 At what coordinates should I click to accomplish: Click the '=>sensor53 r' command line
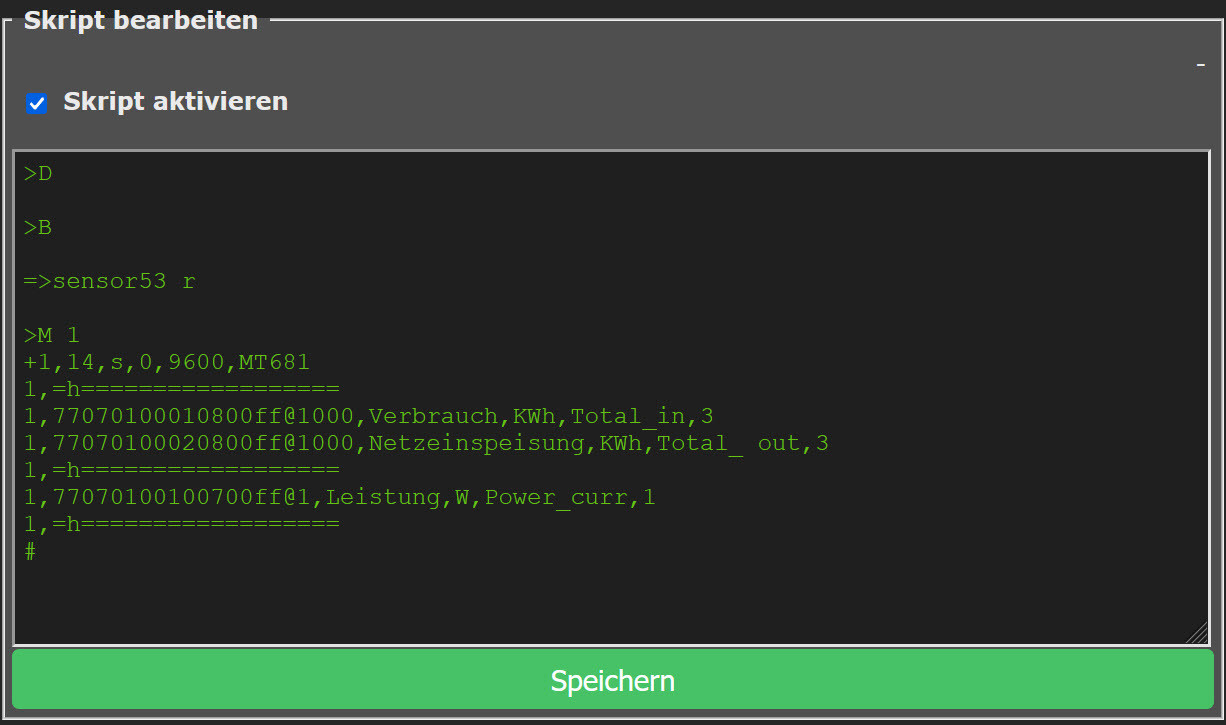point(110,282)
